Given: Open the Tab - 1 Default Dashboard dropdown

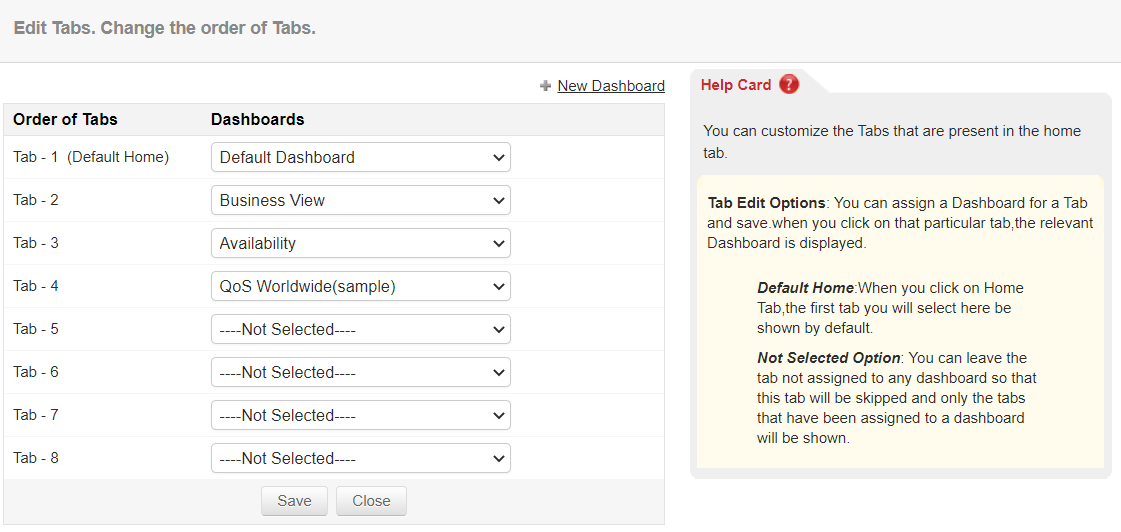Looking at the screenshot, I should click(360, 157).
